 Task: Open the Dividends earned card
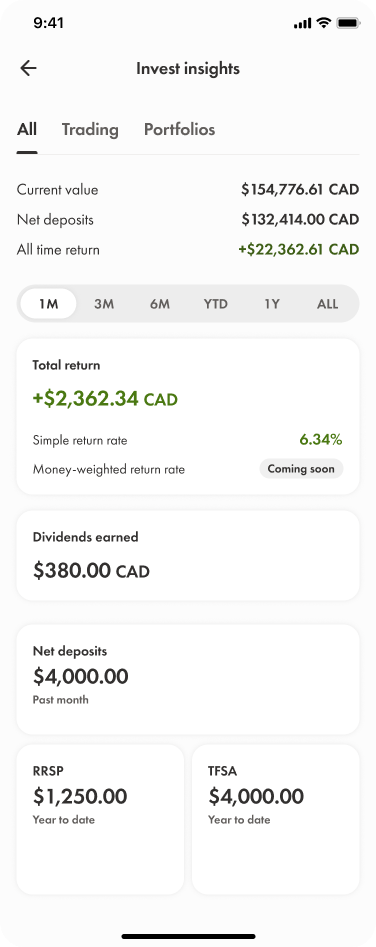point(188,556)
